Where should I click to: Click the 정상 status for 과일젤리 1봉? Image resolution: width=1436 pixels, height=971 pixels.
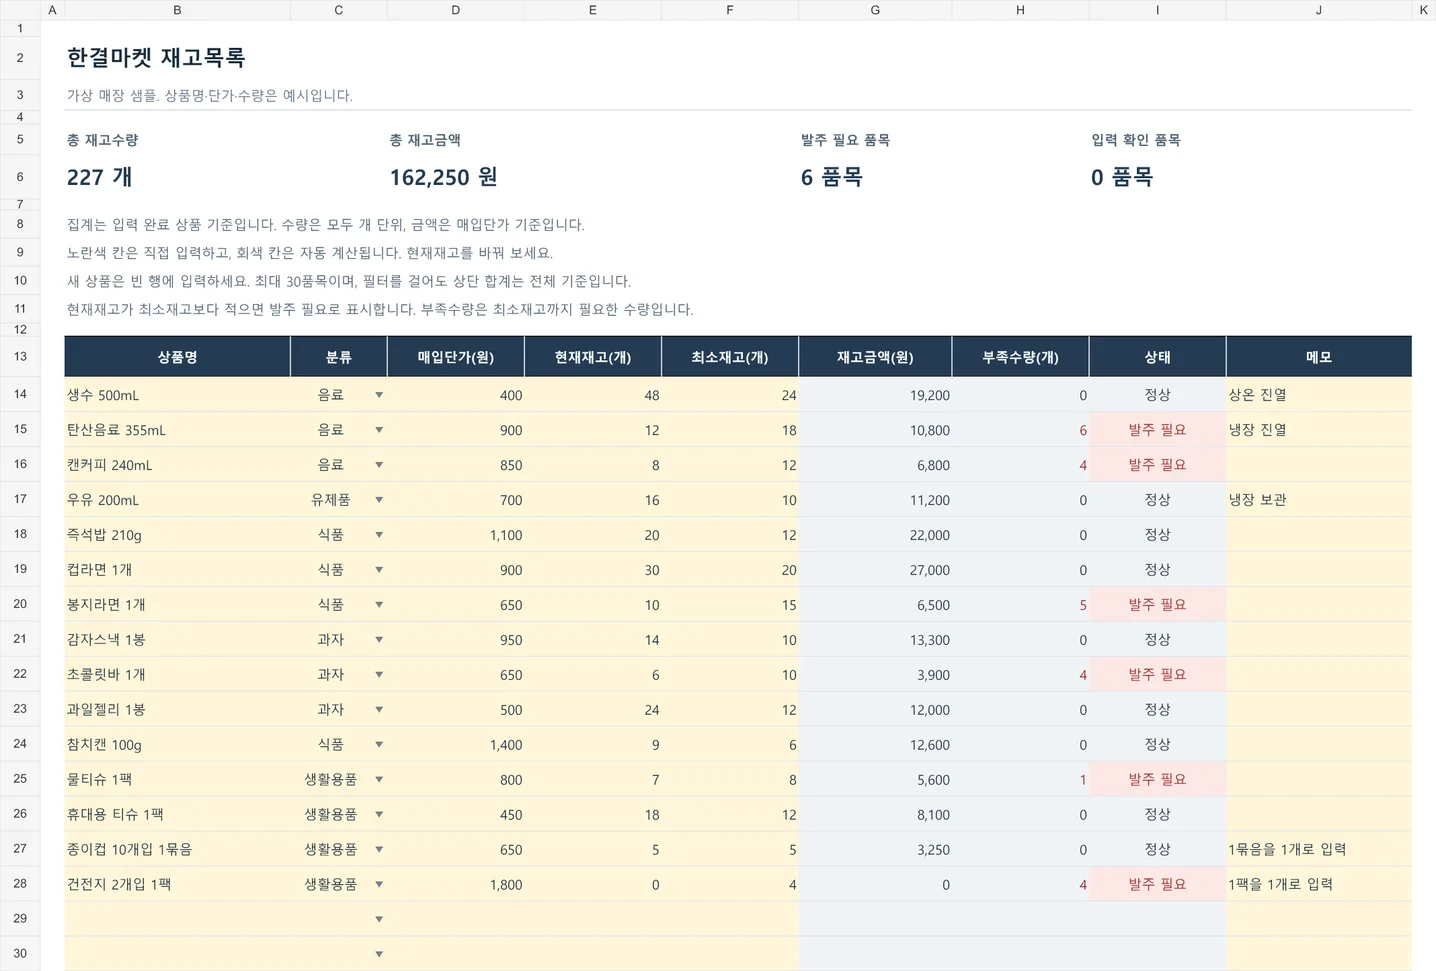tap(1157, 710)
